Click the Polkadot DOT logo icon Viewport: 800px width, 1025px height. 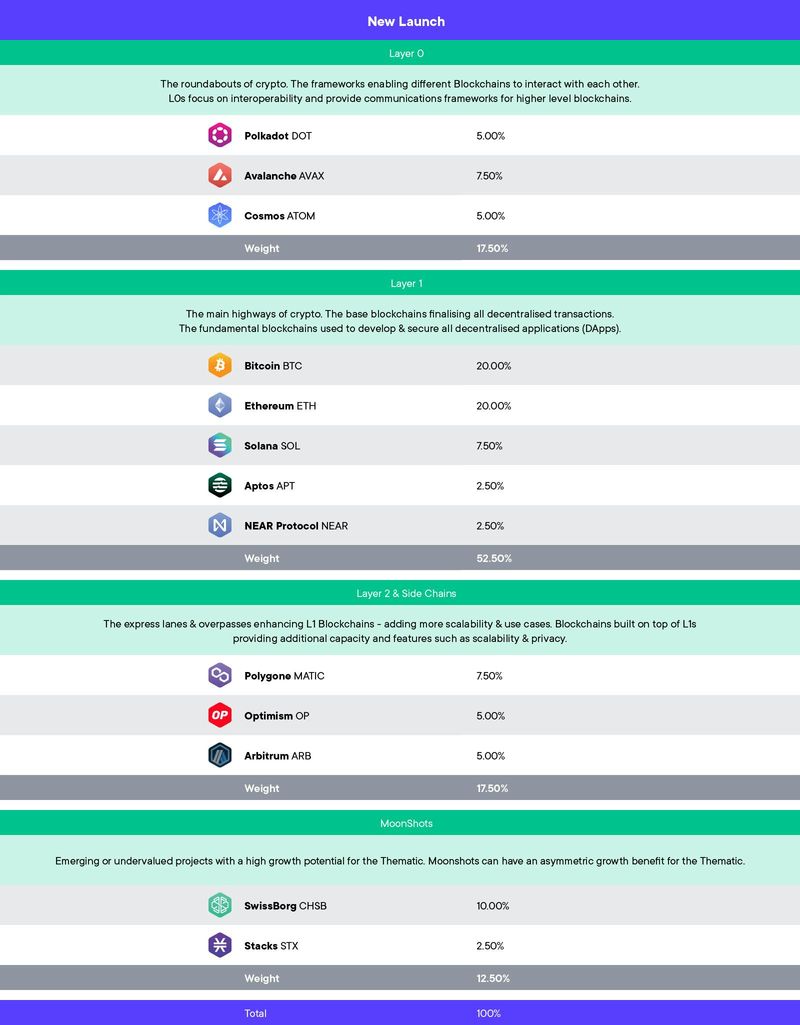pos(220,135)
